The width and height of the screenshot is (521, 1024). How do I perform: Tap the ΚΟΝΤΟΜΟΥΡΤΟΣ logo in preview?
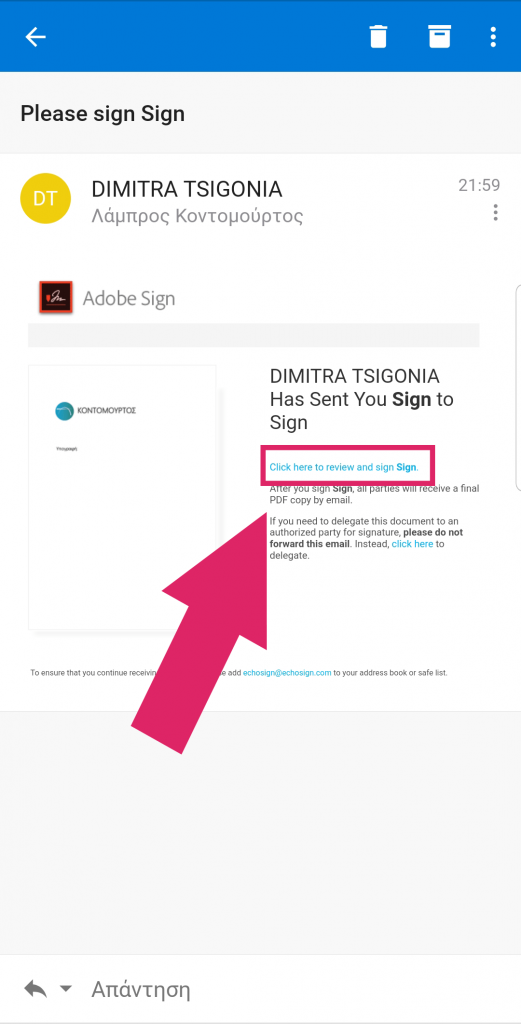pyautogui.click(x=96, y=410)
